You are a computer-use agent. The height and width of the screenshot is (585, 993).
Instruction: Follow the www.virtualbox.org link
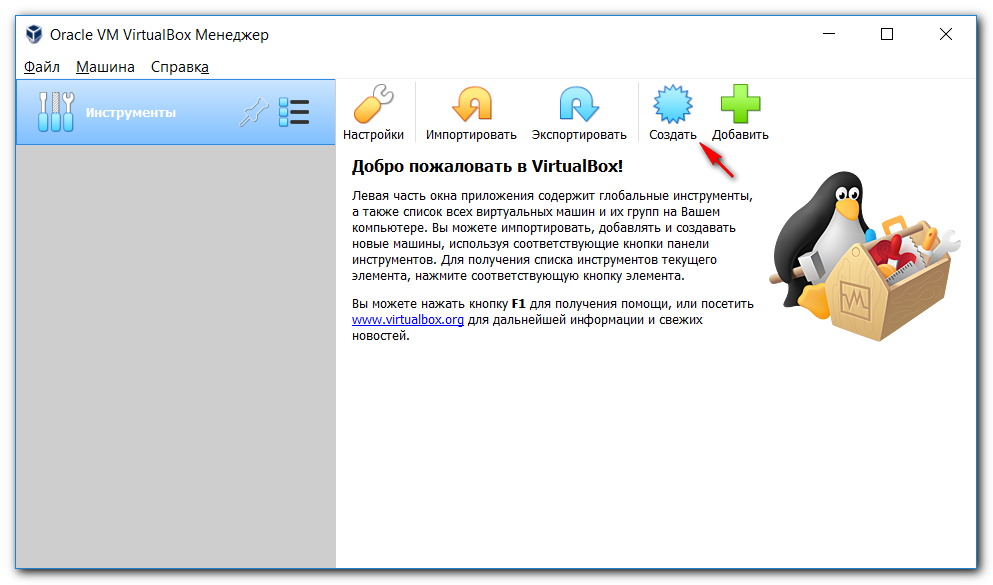coord(408,320)
